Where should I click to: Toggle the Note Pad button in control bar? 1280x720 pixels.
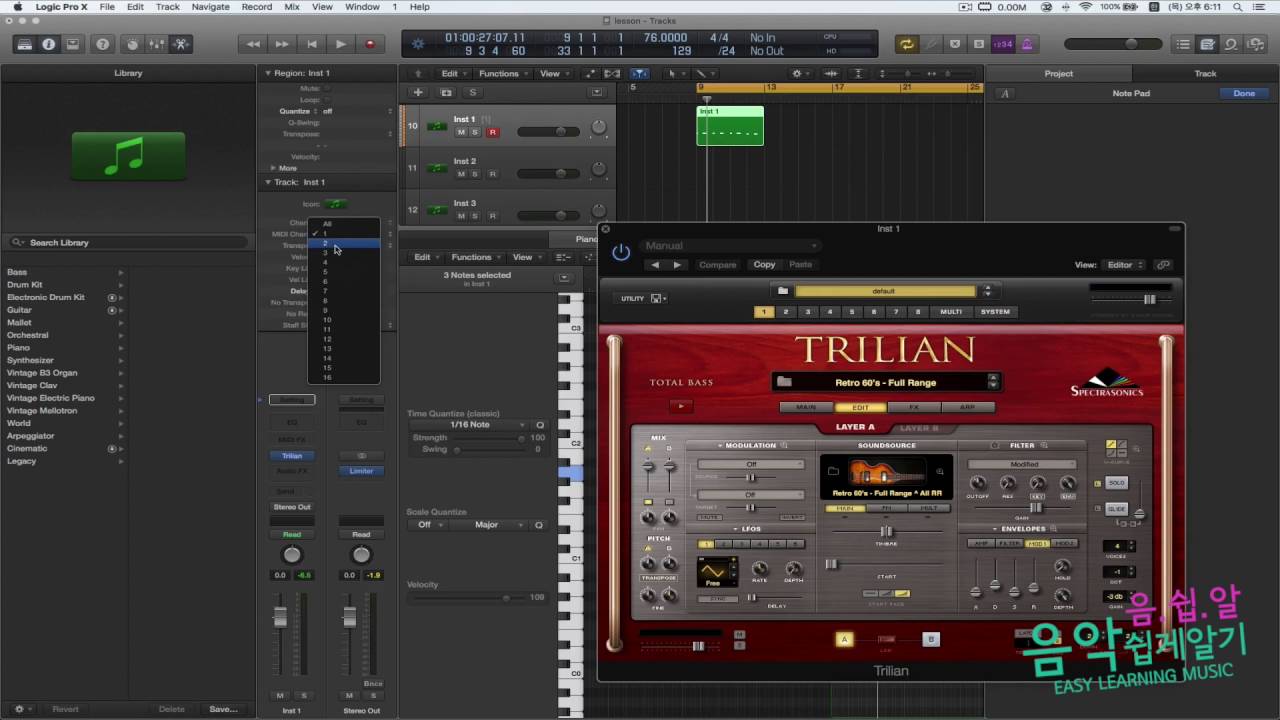pyautogui.click(x=1207, y=44)
